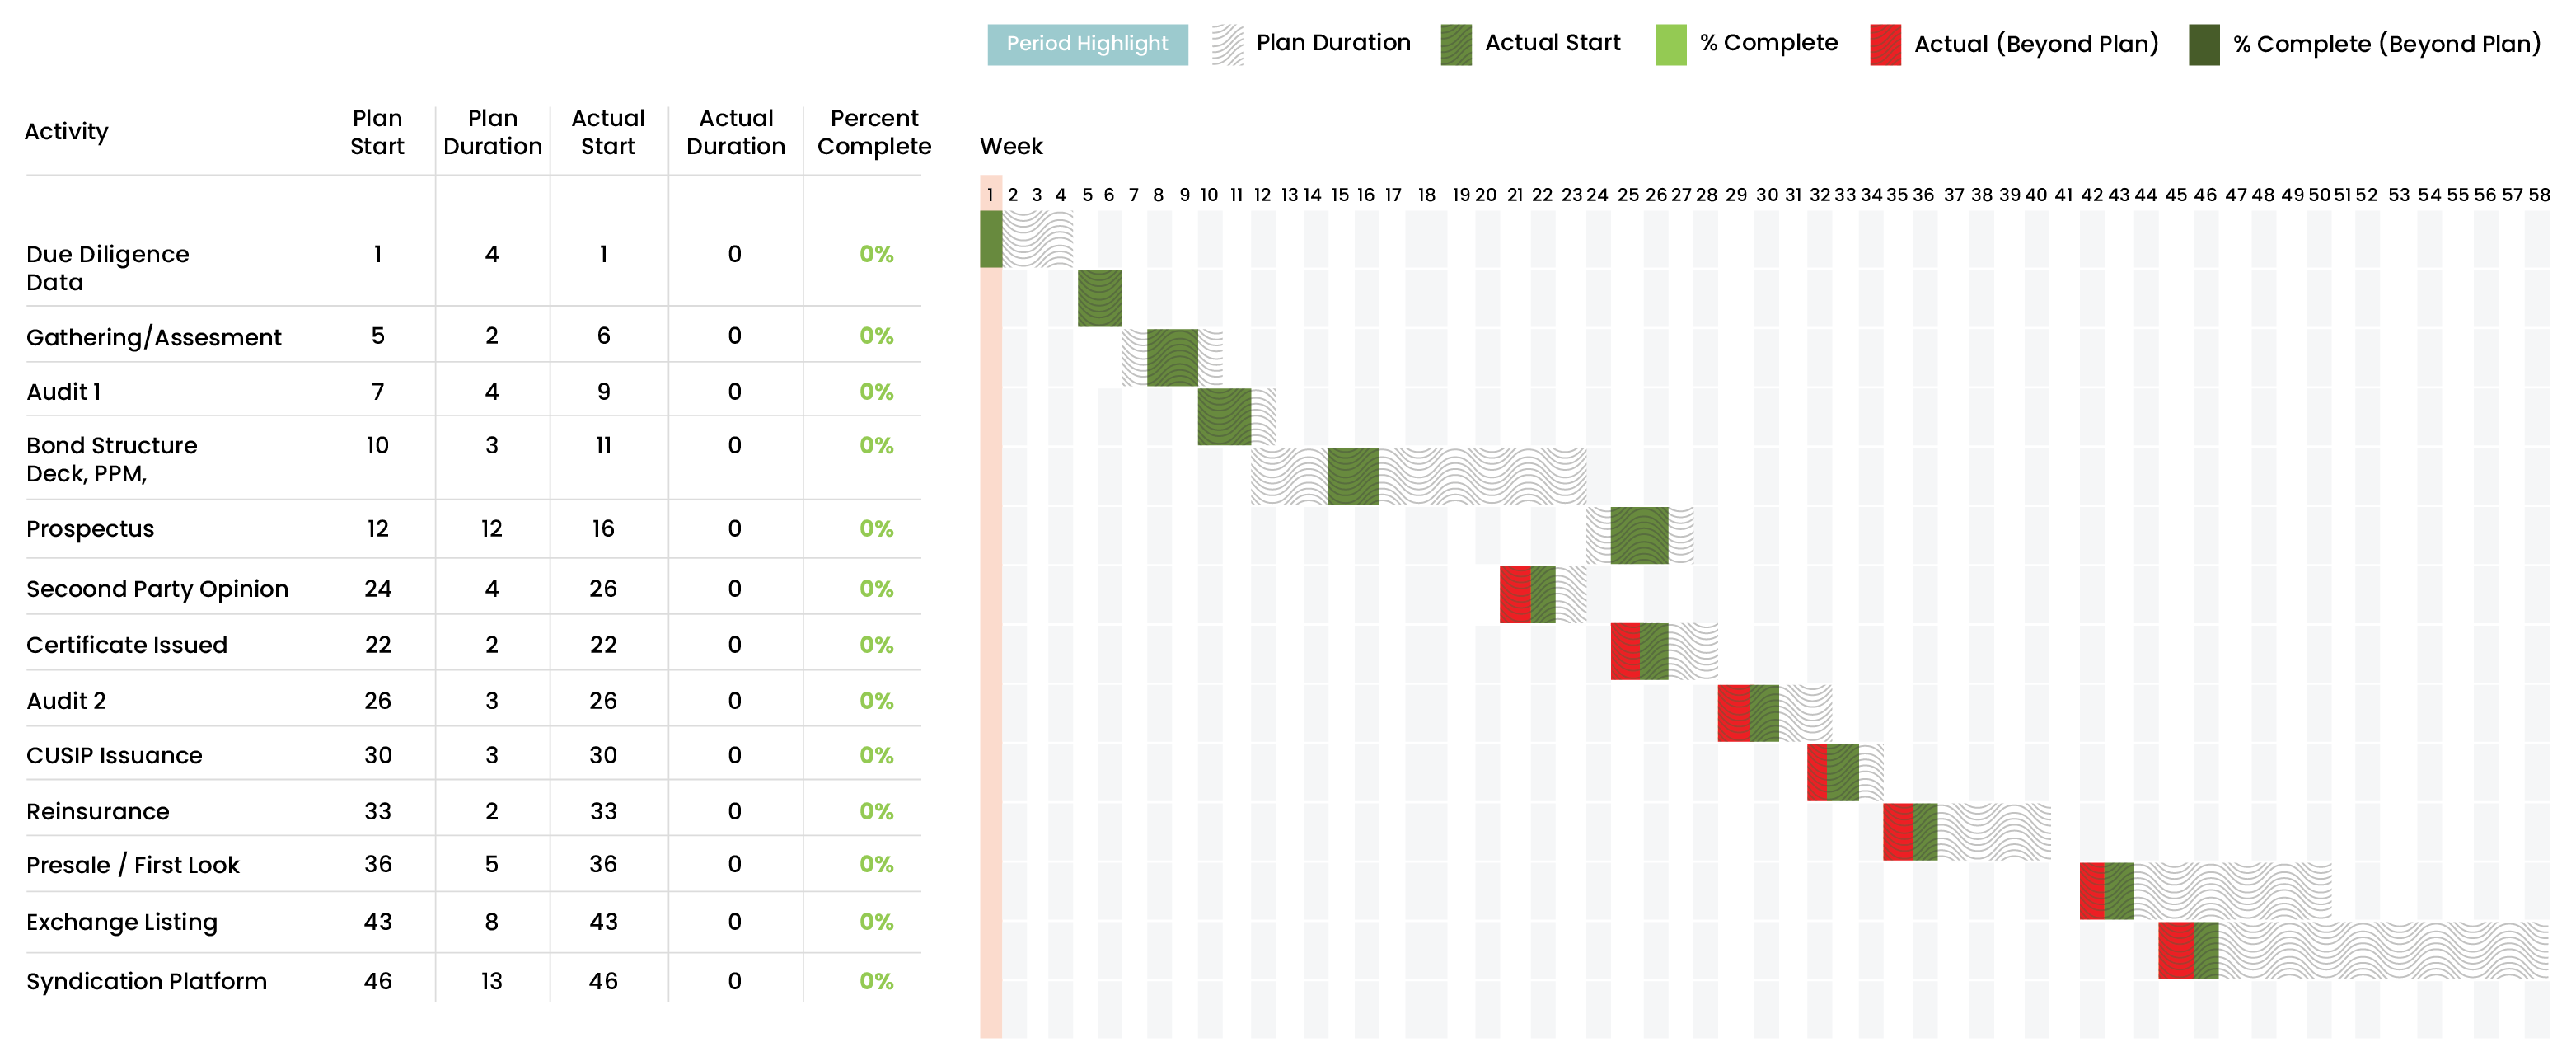Select the Syndication Platform activity name
This screenshot has height=1061, width=2576.
147,981
